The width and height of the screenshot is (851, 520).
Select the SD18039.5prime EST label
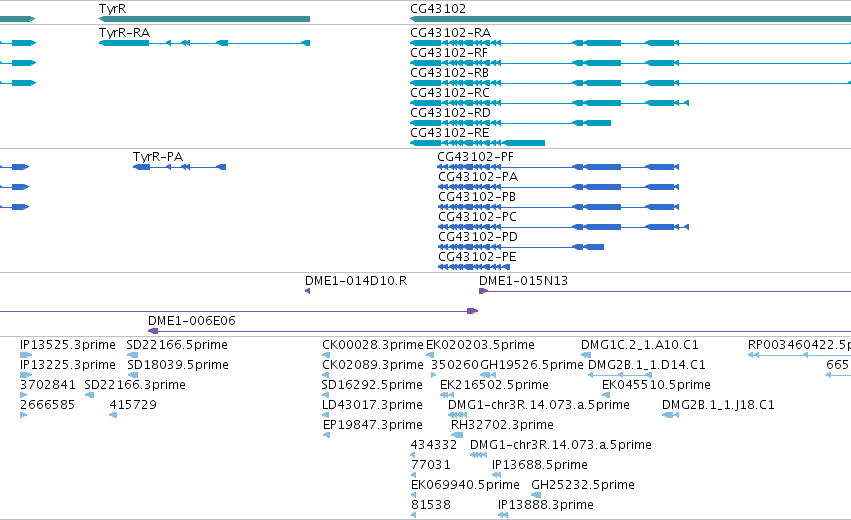(x=177, y=365)
